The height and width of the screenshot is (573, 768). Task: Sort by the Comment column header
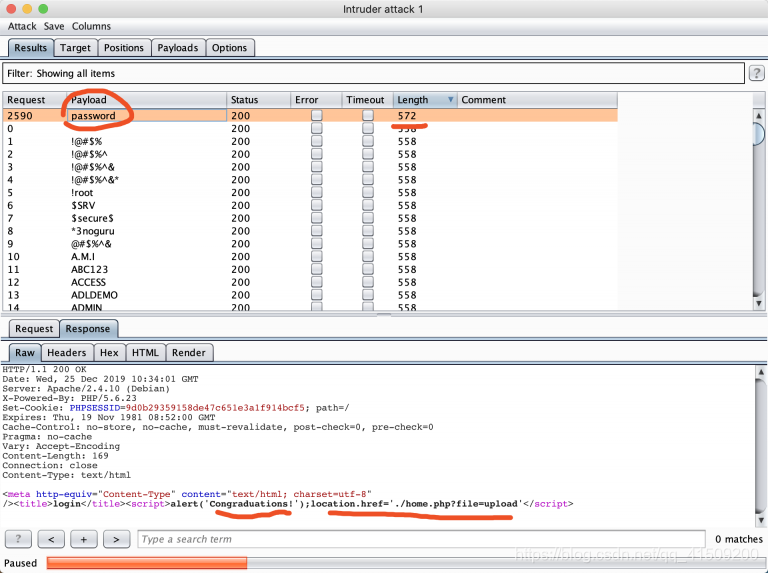tap(537, 100)
